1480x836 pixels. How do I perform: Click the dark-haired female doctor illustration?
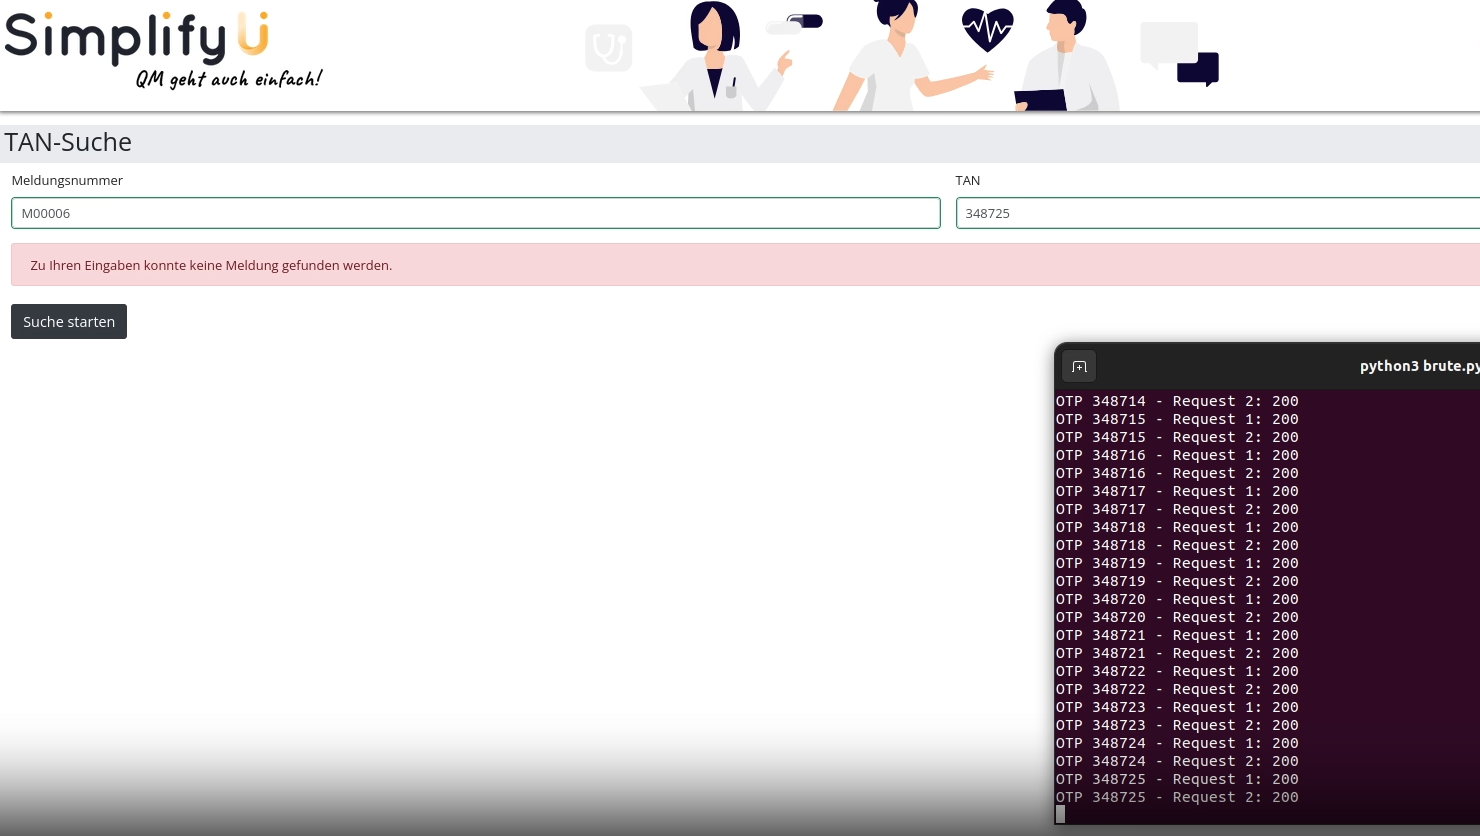coord(716,58)
